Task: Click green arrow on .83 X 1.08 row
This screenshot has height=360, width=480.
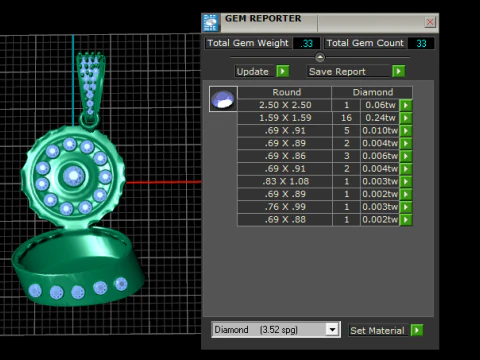Action: pyautogui.click(x=406, y=182)
